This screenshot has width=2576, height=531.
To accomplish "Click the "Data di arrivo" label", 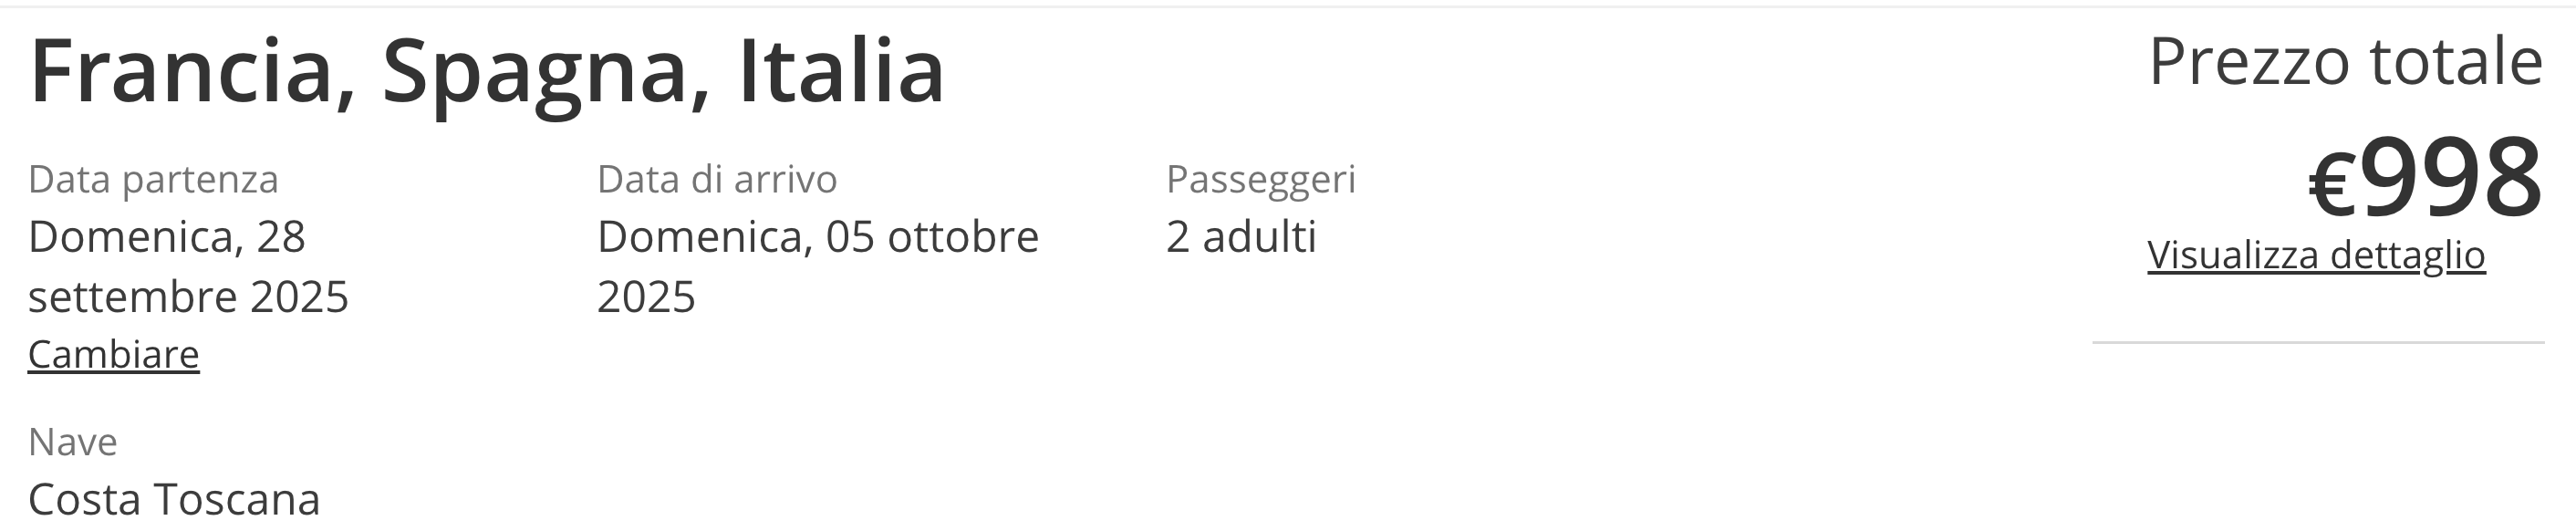I will (x=717, y=180).
